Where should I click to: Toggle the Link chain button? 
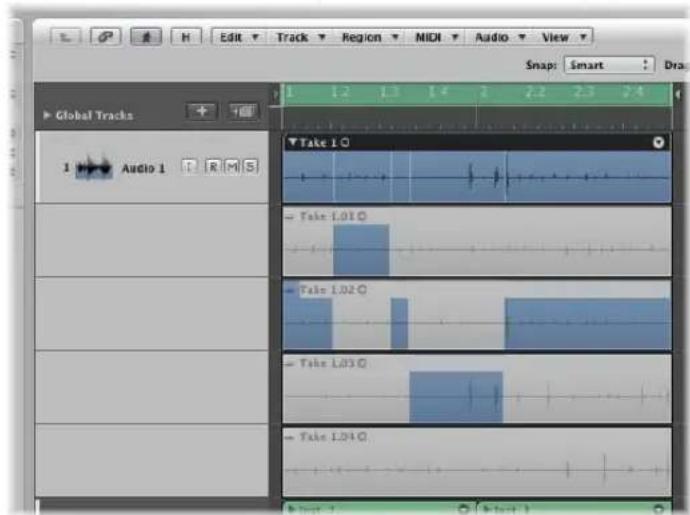pos(105,37)
